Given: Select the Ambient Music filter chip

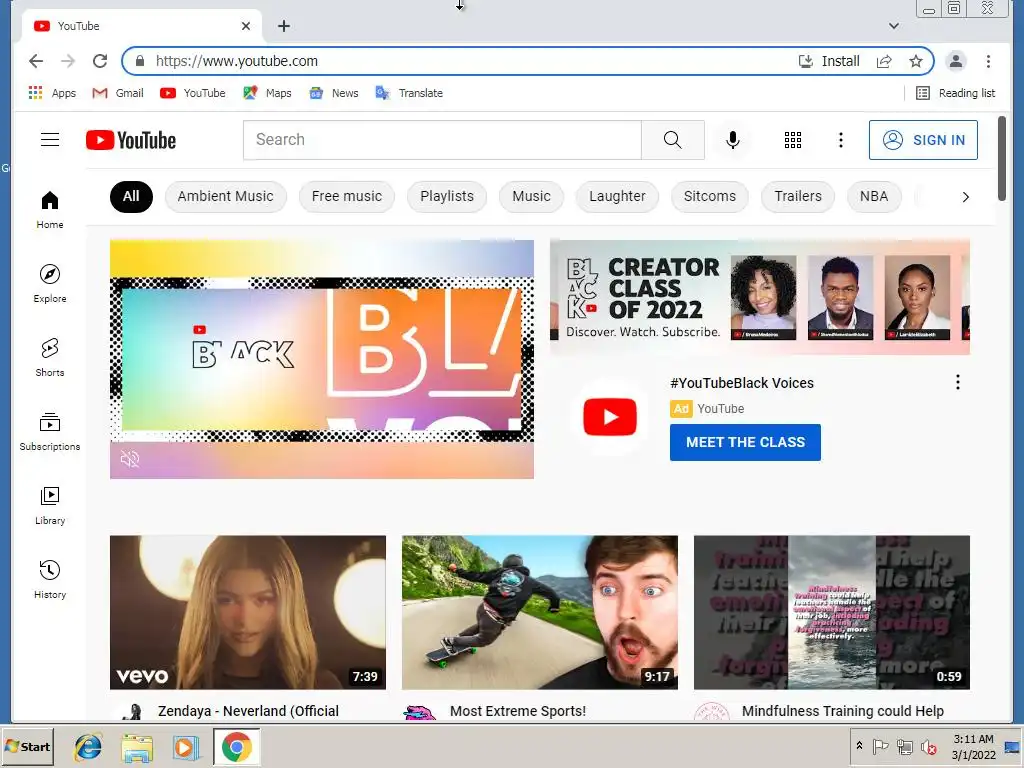Looking at the screenshot, I should click(225, 197).
